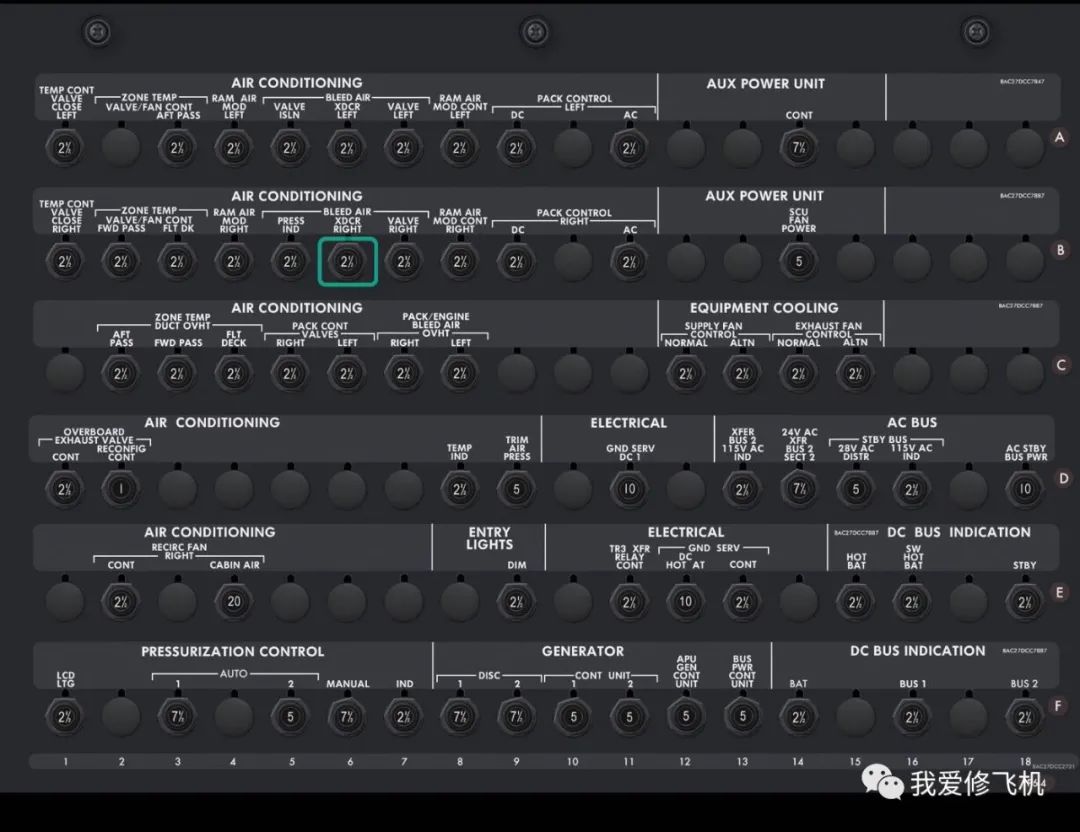Click the RECIRC FAN CABIN AIR 20 breaker
Screen dimensions: 1080x832
[x=234, y=601]
